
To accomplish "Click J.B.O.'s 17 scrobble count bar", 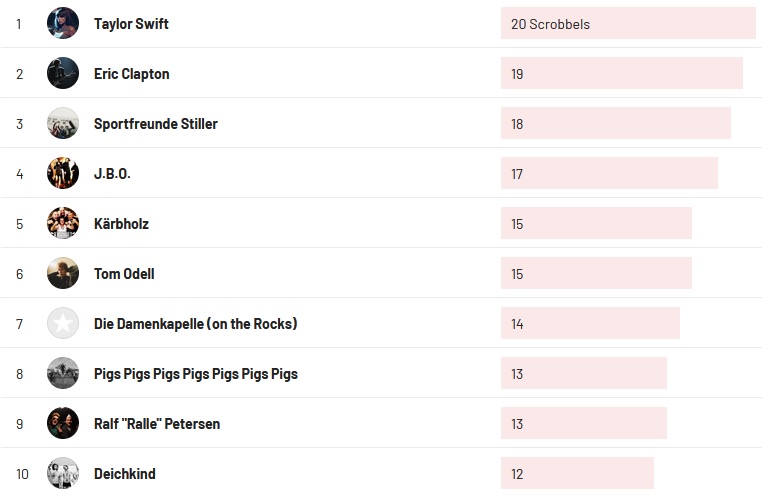I will pos(609,173).
